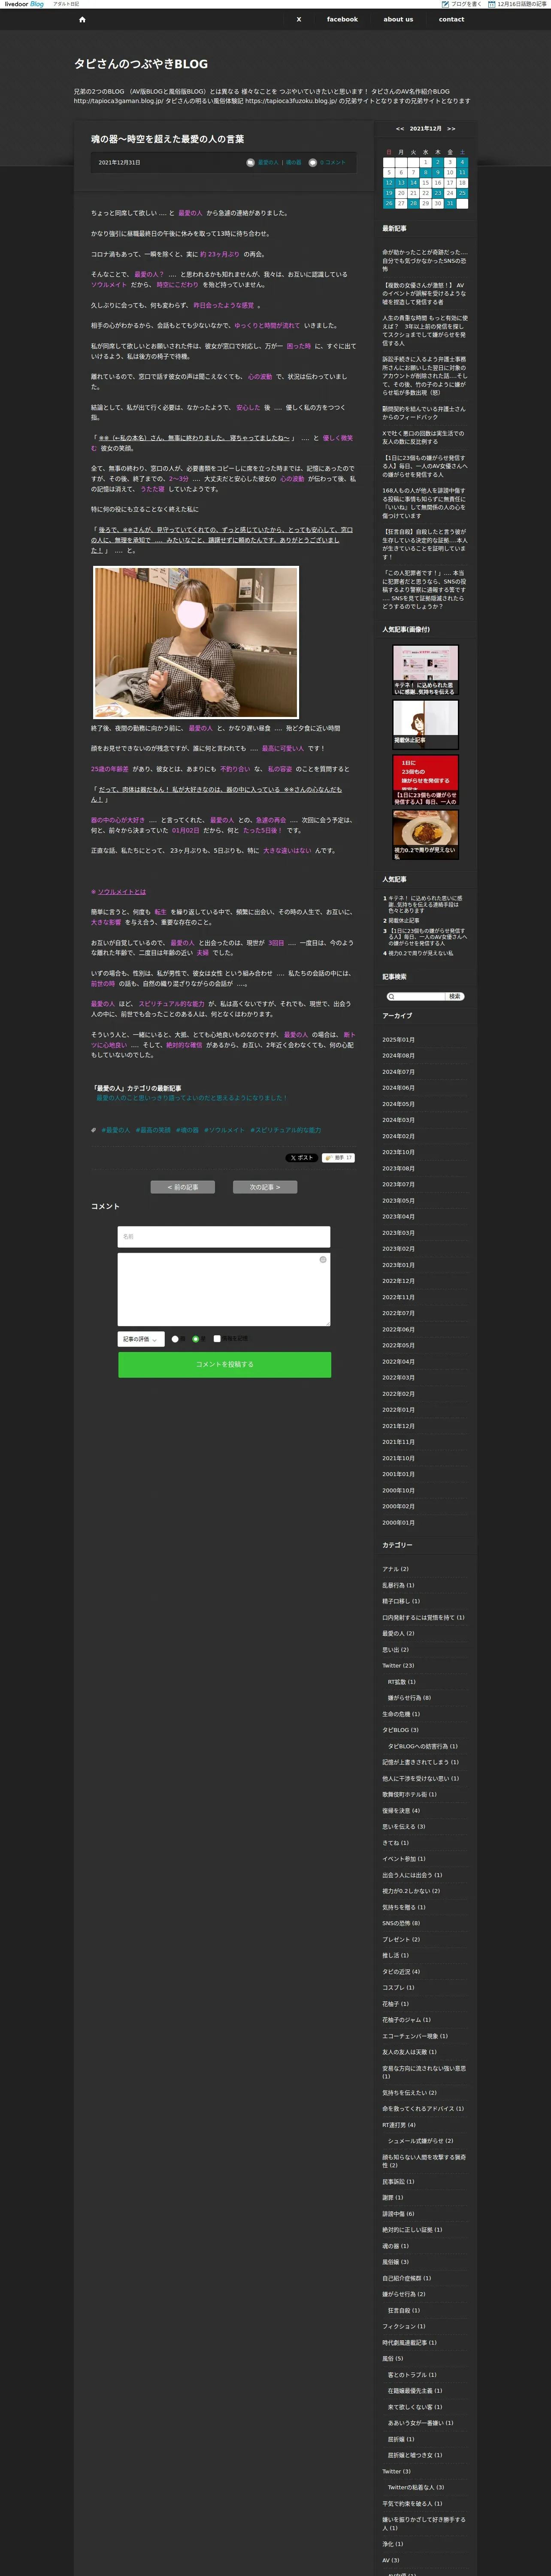Go to previous article 前の記事
Image resolution: width=551 pixels, height=2576 pixels.
(183, 1187)
